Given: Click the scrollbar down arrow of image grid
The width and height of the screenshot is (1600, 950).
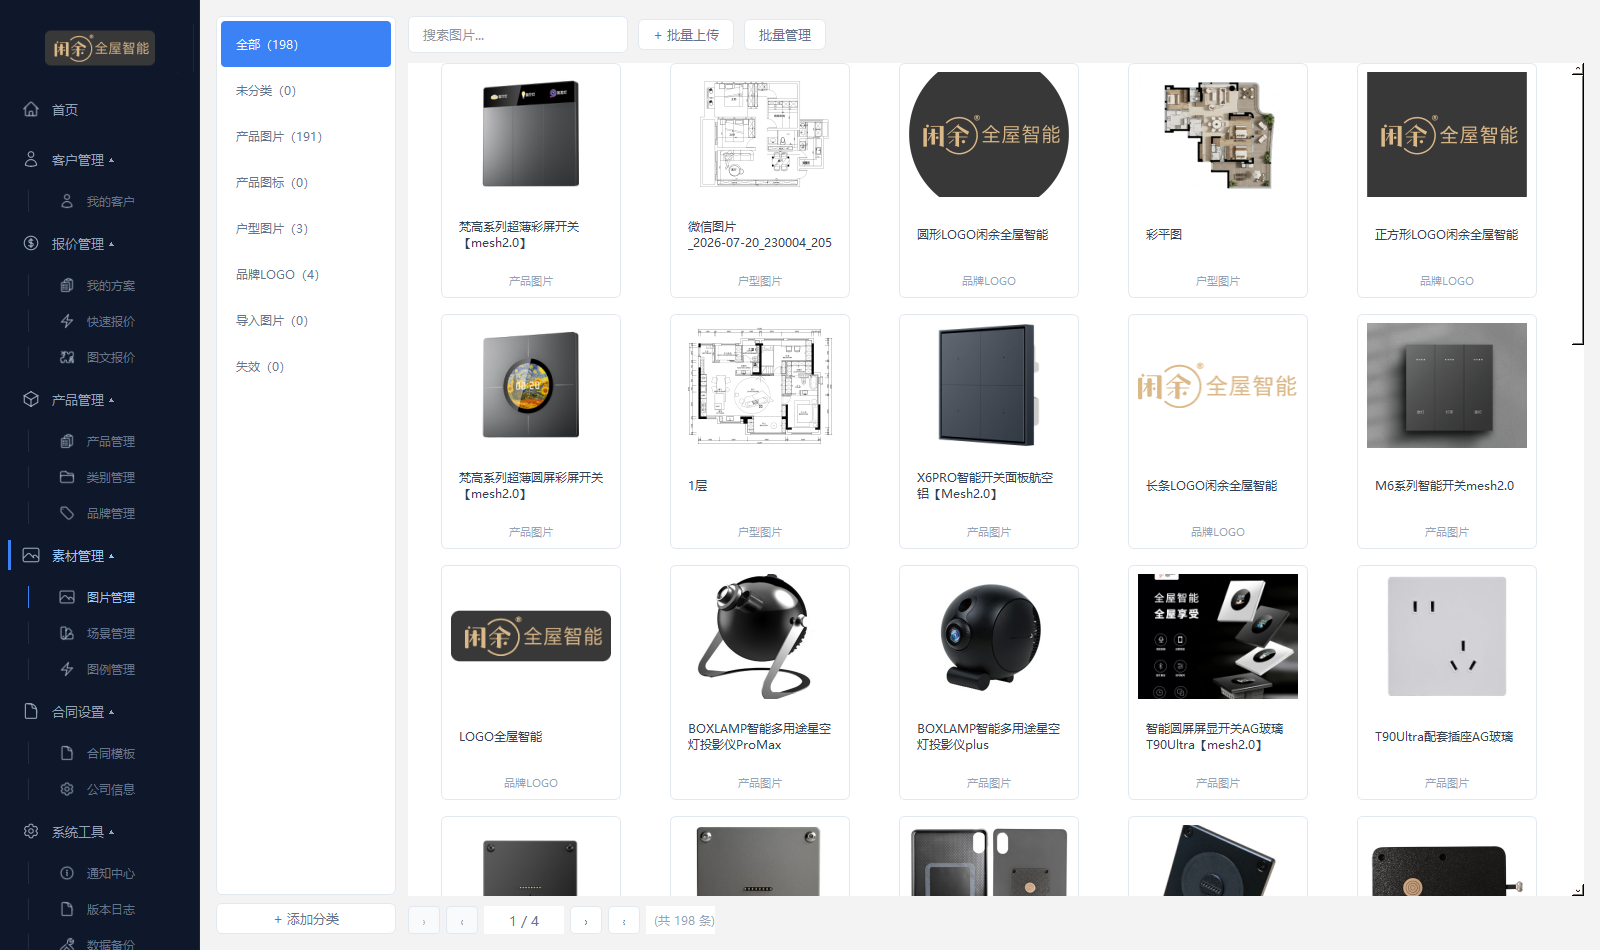Looking at the screenshot, I should (x=1578, y=890).
